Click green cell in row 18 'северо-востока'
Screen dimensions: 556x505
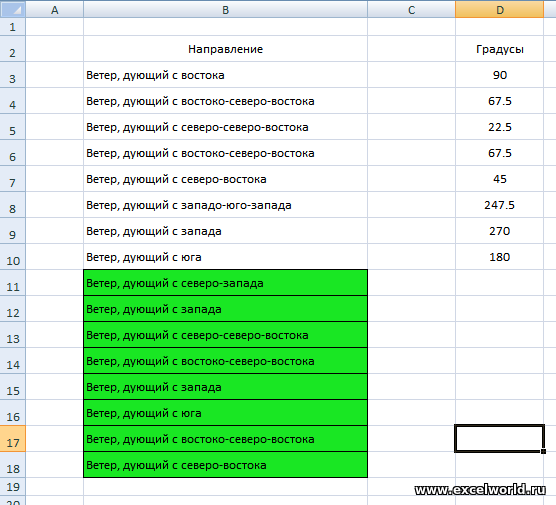[226, 465]
